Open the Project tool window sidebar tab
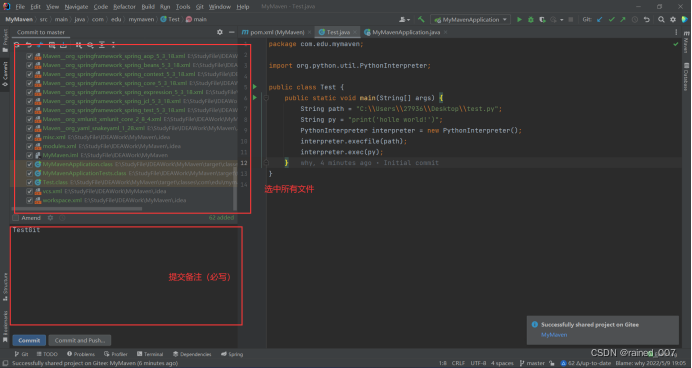692x368 pixels. click(5, 41)
